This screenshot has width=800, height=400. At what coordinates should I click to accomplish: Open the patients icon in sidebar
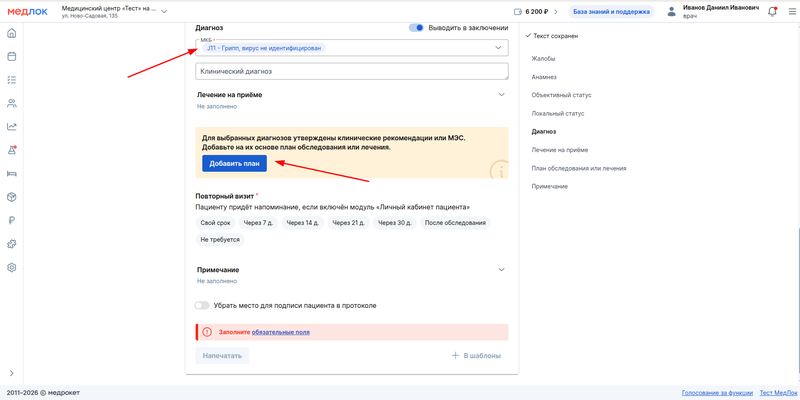click(12, 103)
